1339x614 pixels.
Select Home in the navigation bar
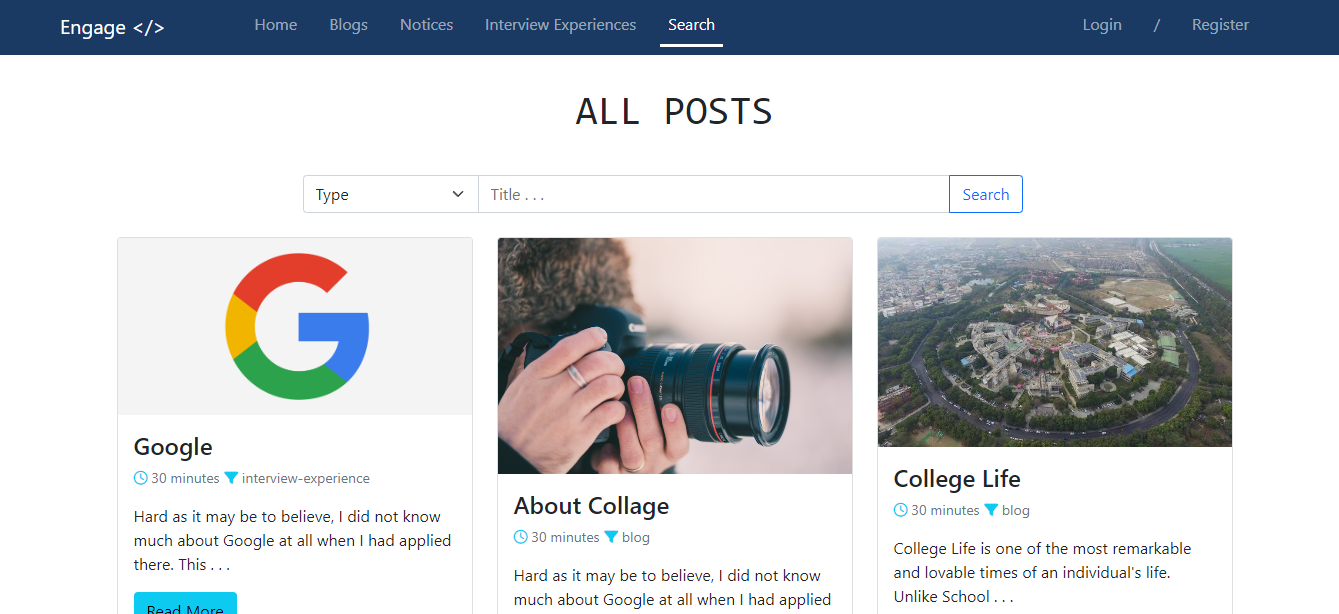(x=275, y=24)
